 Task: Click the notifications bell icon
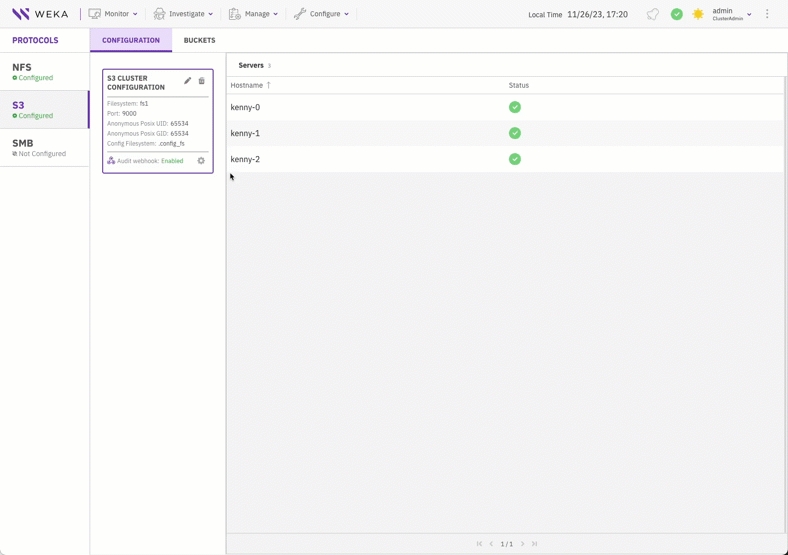(x=653, y=14)
